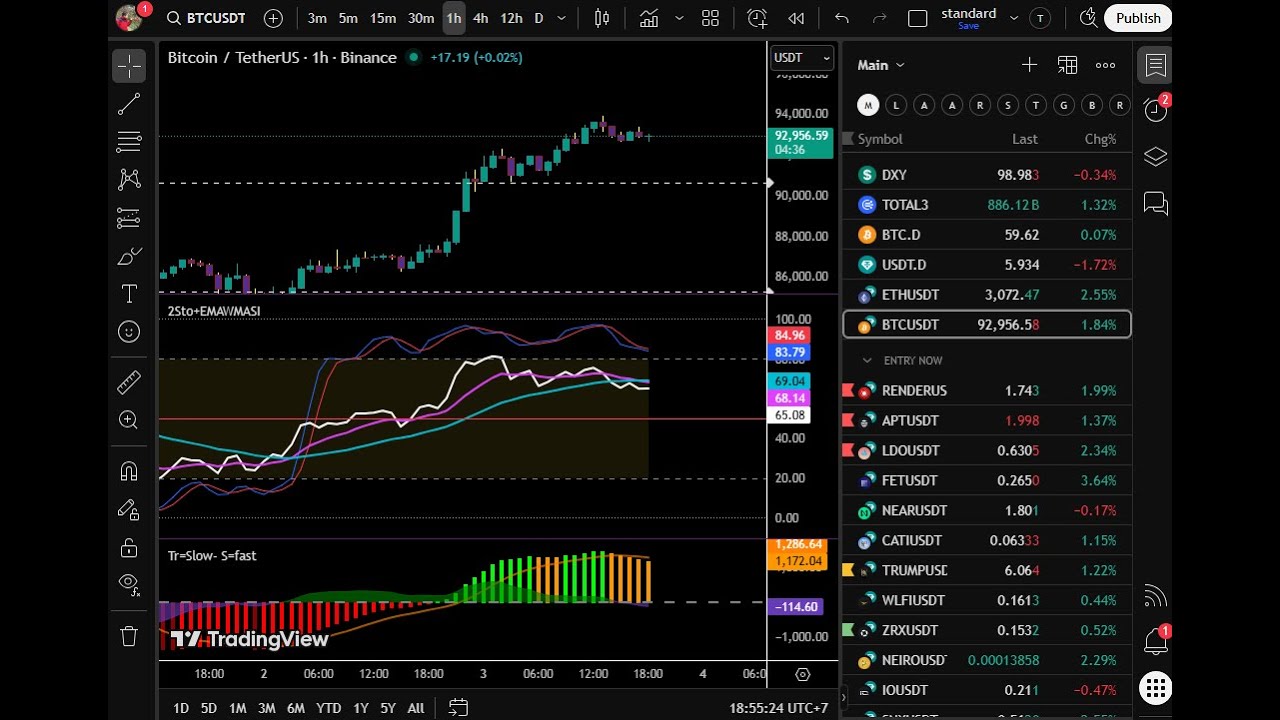The height and width of the screenshot is (720, 1280).
Task: Open the candlestick chart type selector
Action: tap(602, 18)
